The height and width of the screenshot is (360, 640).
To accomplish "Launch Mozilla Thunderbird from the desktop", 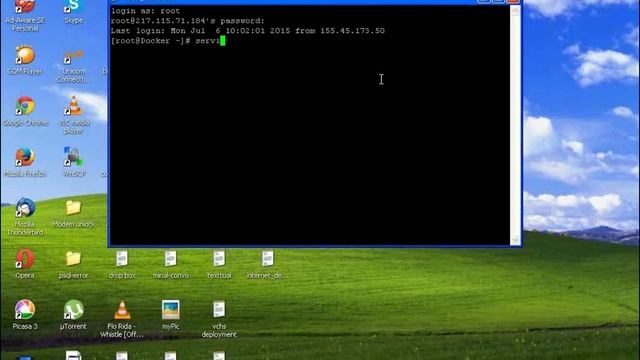I will point(25,217).
